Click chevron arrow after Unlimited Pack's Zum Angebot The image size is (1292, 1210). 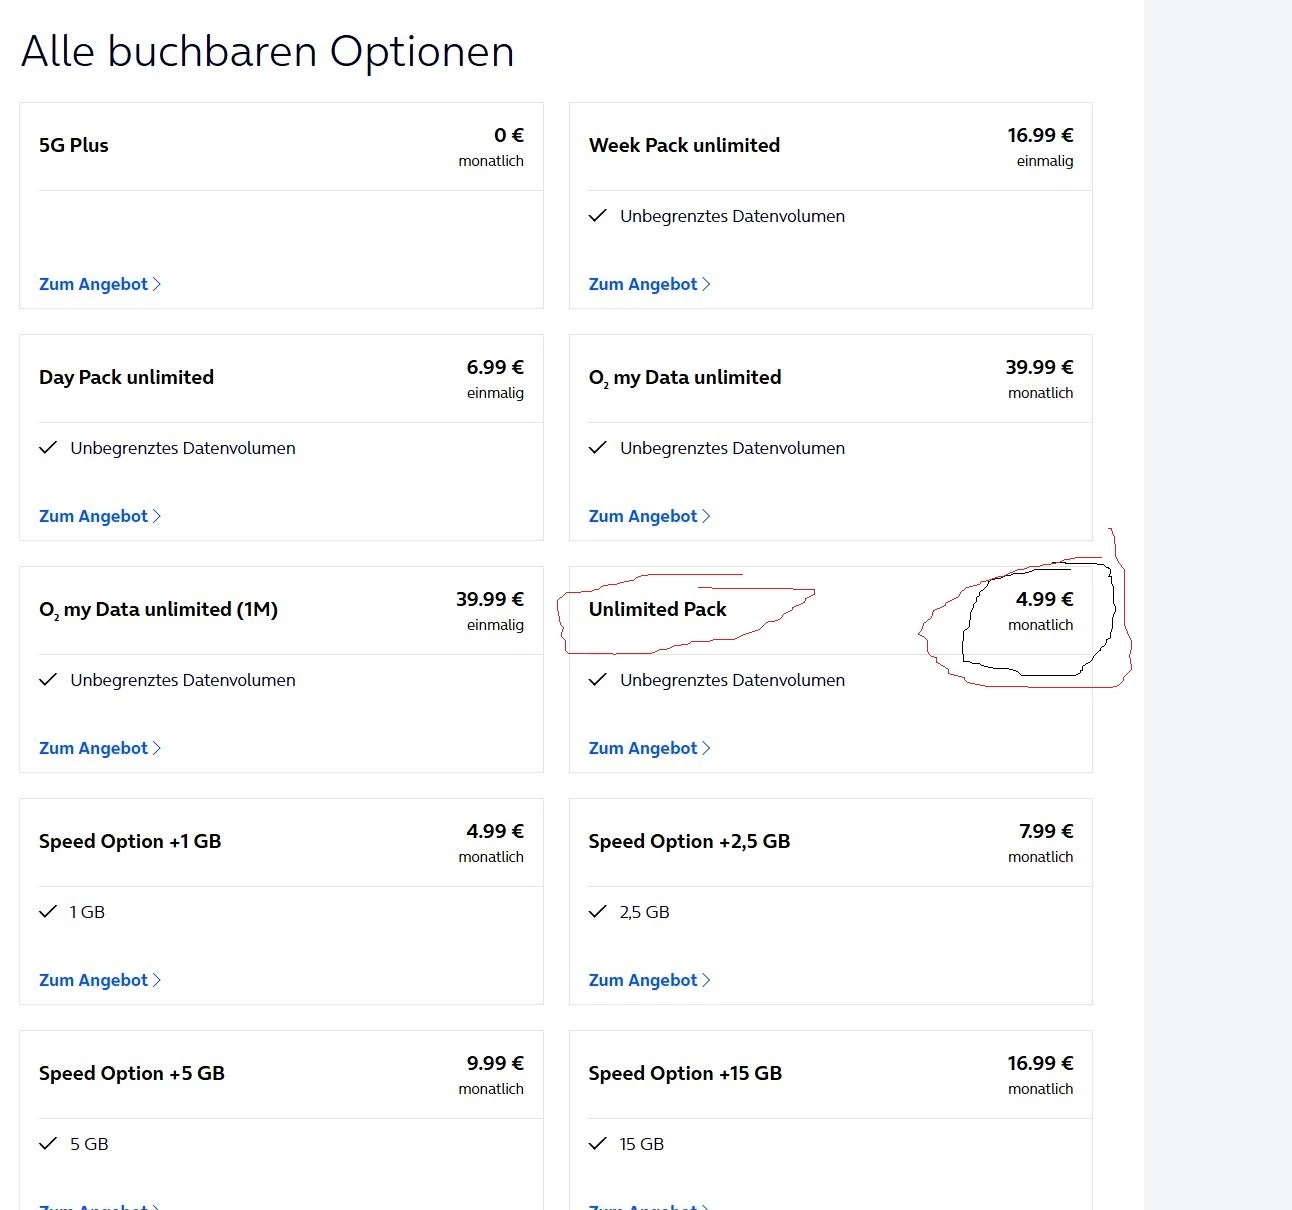coord(707,748)
